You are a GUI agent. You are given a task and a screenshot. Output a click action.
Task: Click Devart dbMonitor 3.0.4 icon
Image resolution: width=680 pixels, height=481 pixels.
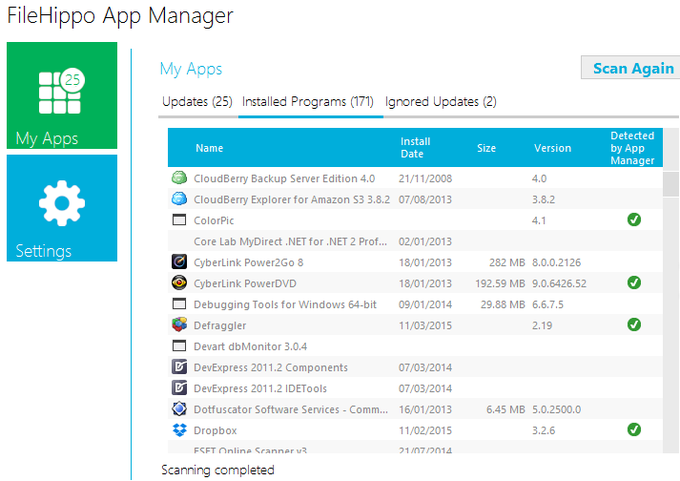pyautogui.click(x=179, y=346)
